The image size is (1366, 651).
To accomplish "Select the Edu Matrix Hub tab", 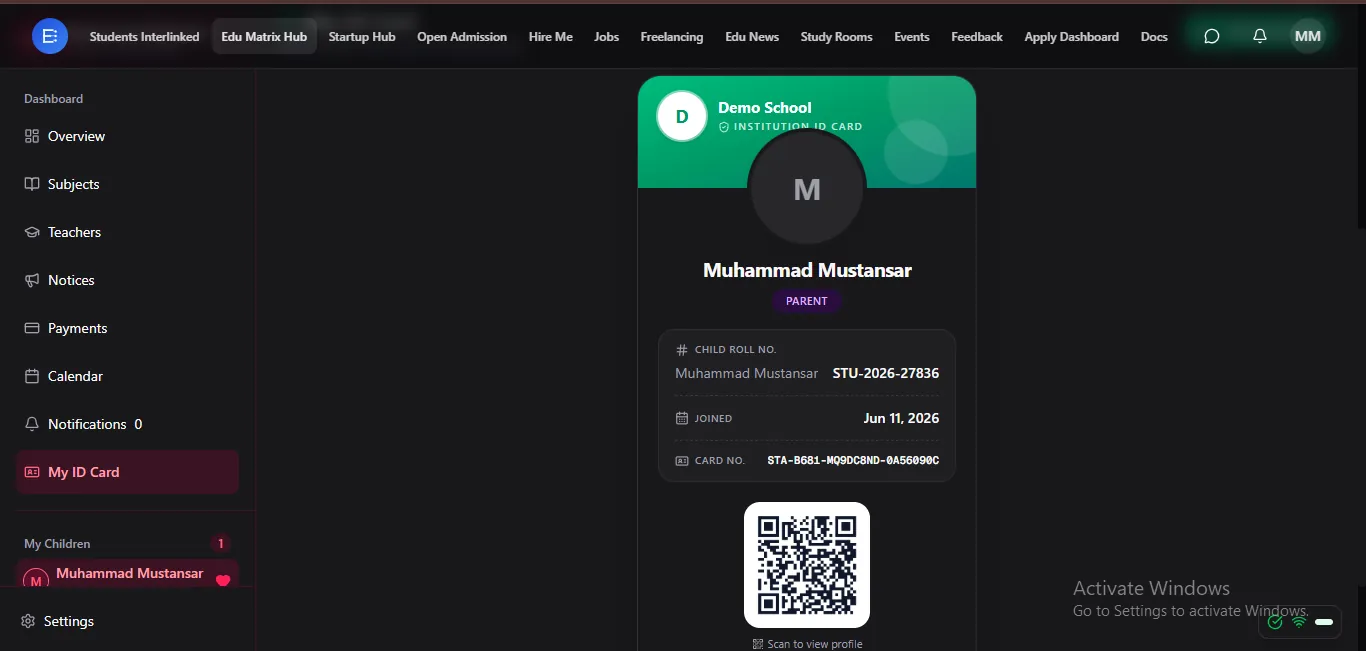I will (x=264, y=36).
